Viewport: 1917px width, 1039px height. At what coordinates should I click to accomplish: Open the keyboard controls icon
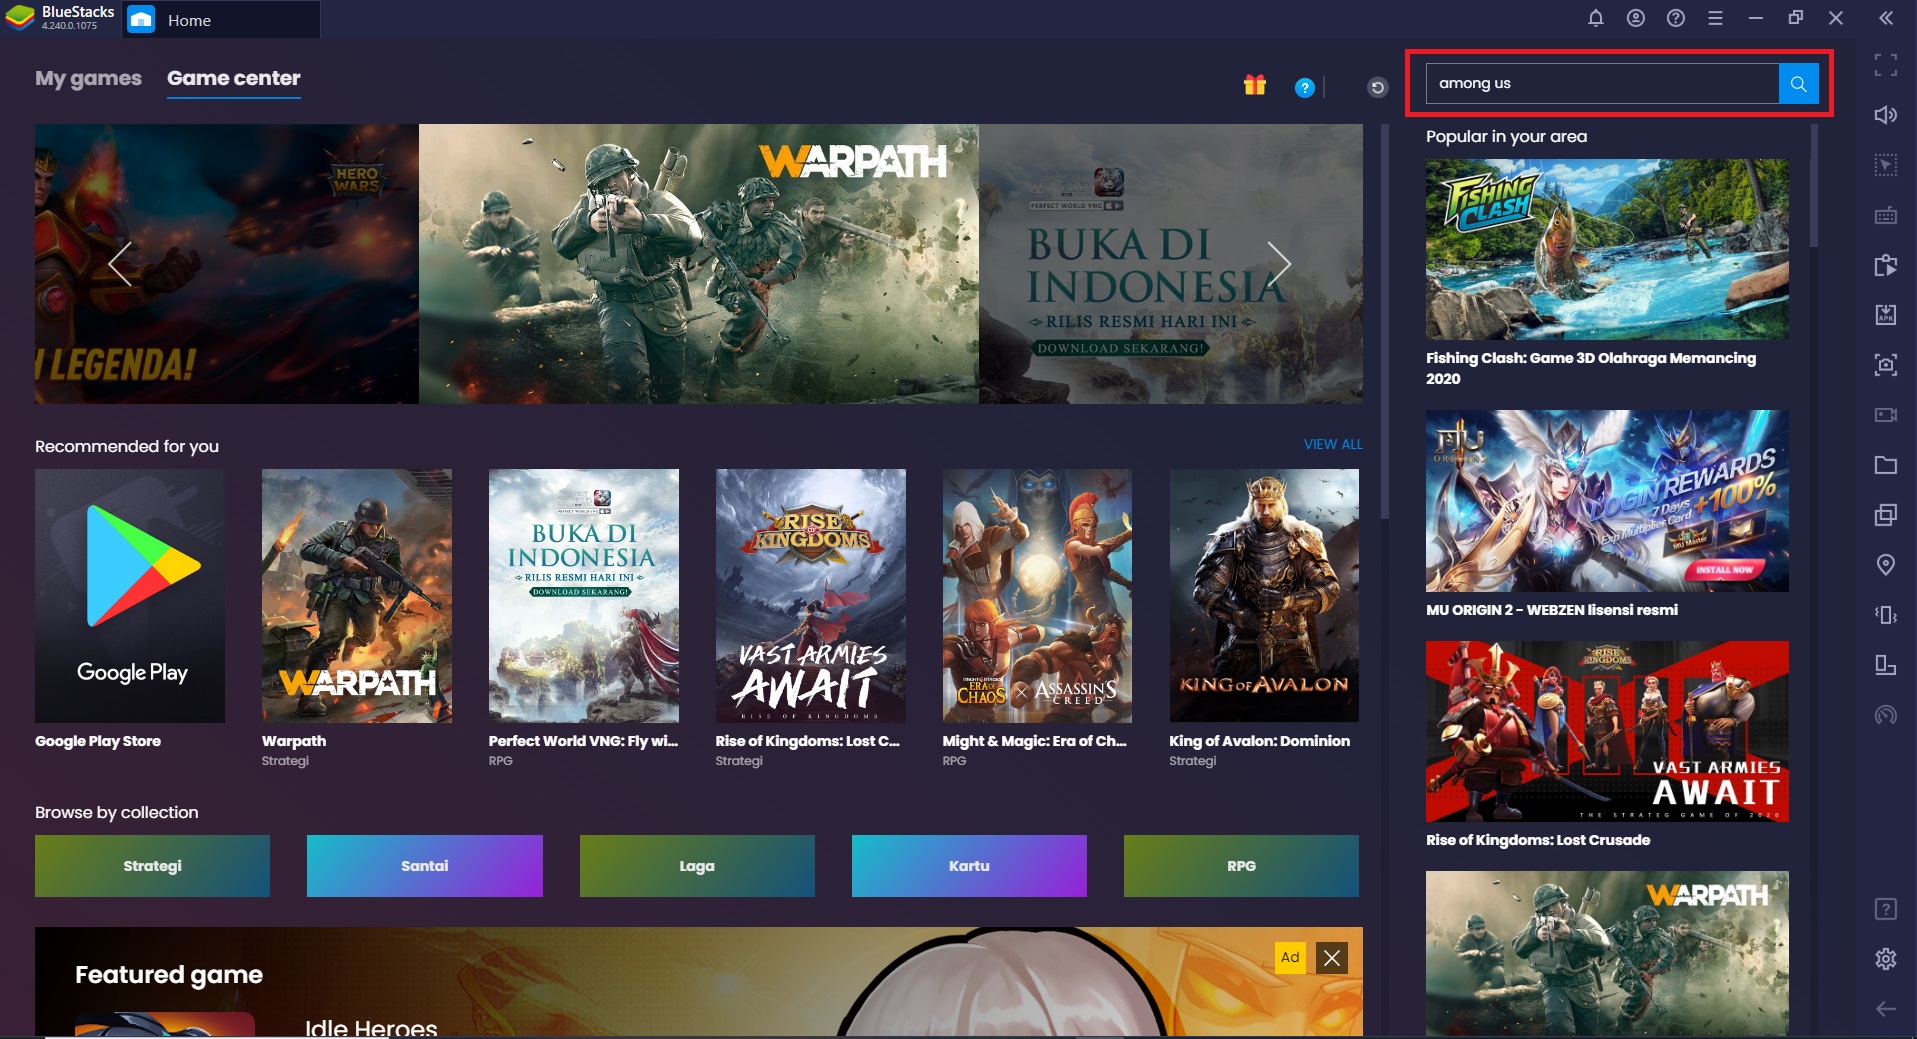[1886, 215]
